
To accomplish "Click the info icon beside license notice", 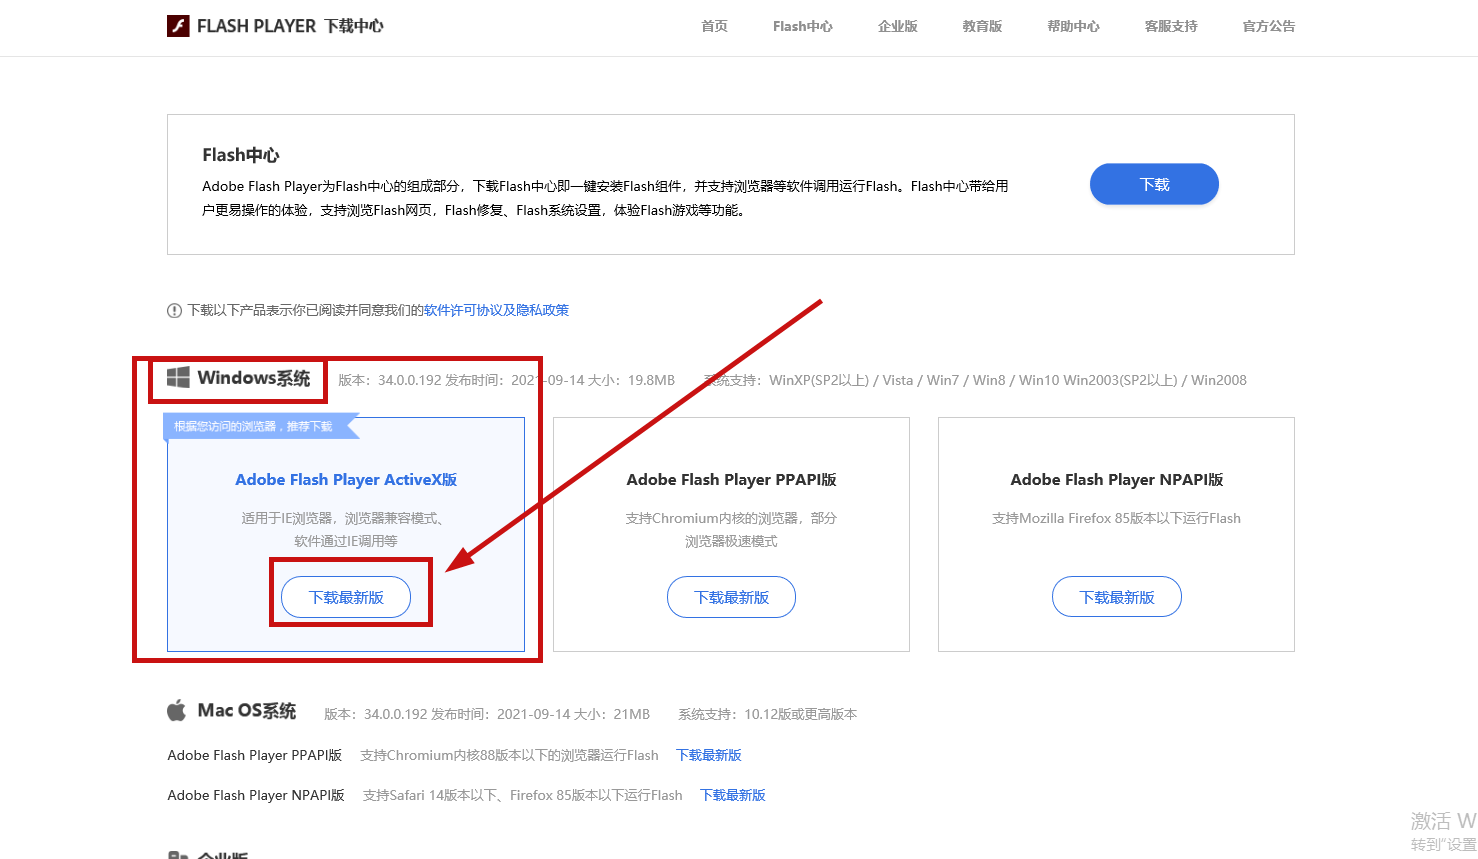I will [174, 311].
